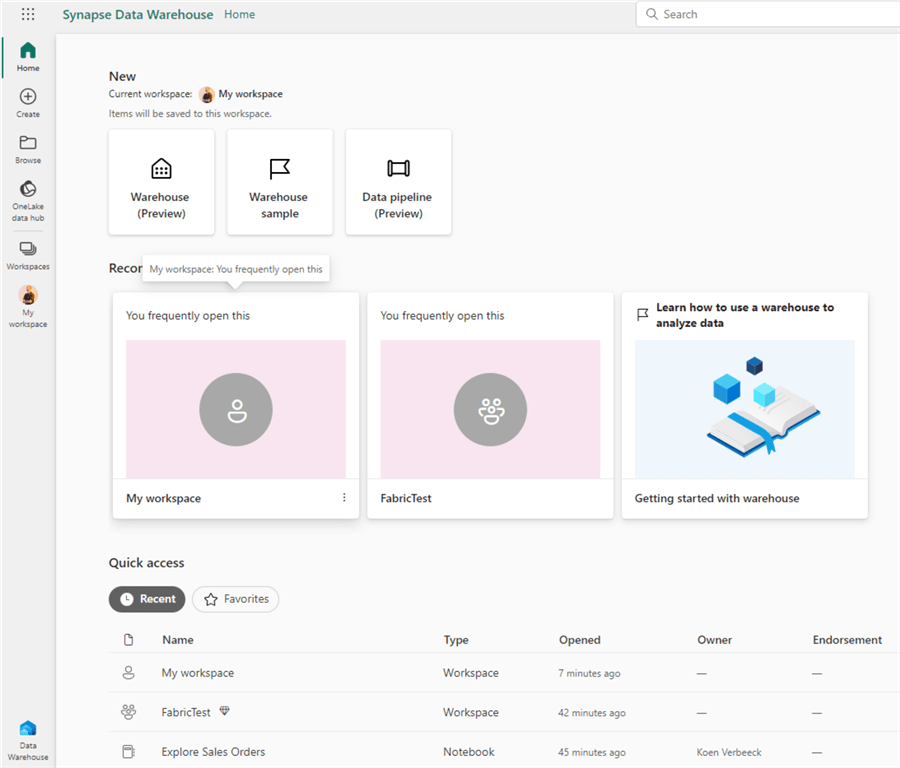Open OneLake data hub
The image size is (900, 768).
click(x=28, y=200)
